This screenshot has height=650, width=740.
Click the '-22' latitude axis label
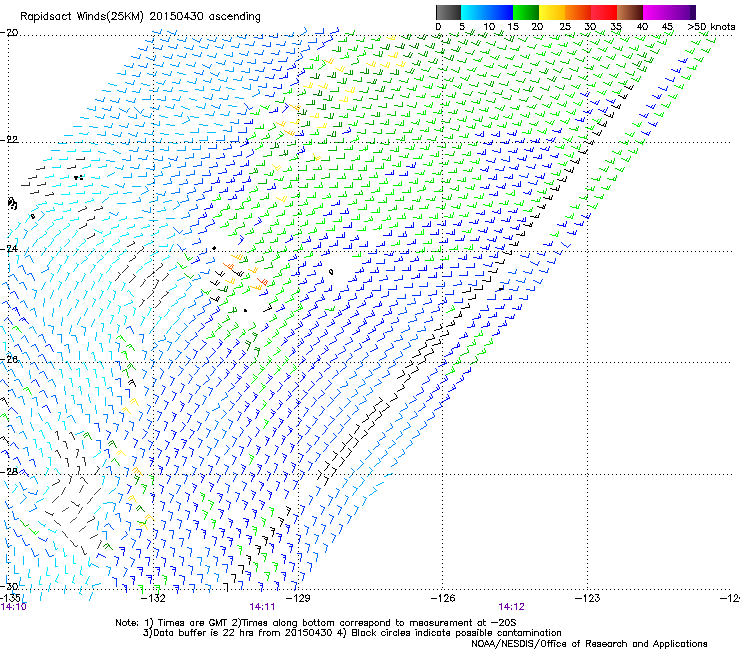point(9,140)
